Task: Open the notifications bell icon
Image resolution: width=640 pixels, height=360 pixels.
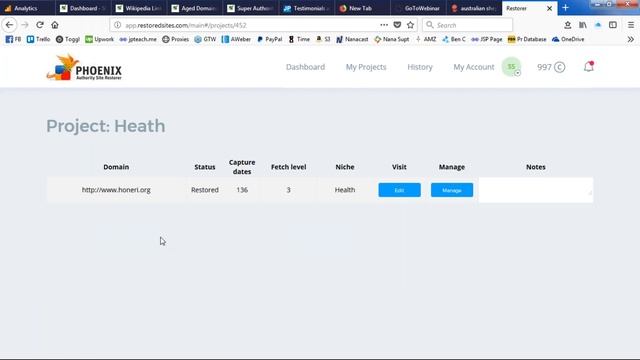Action: click(588, 67)
